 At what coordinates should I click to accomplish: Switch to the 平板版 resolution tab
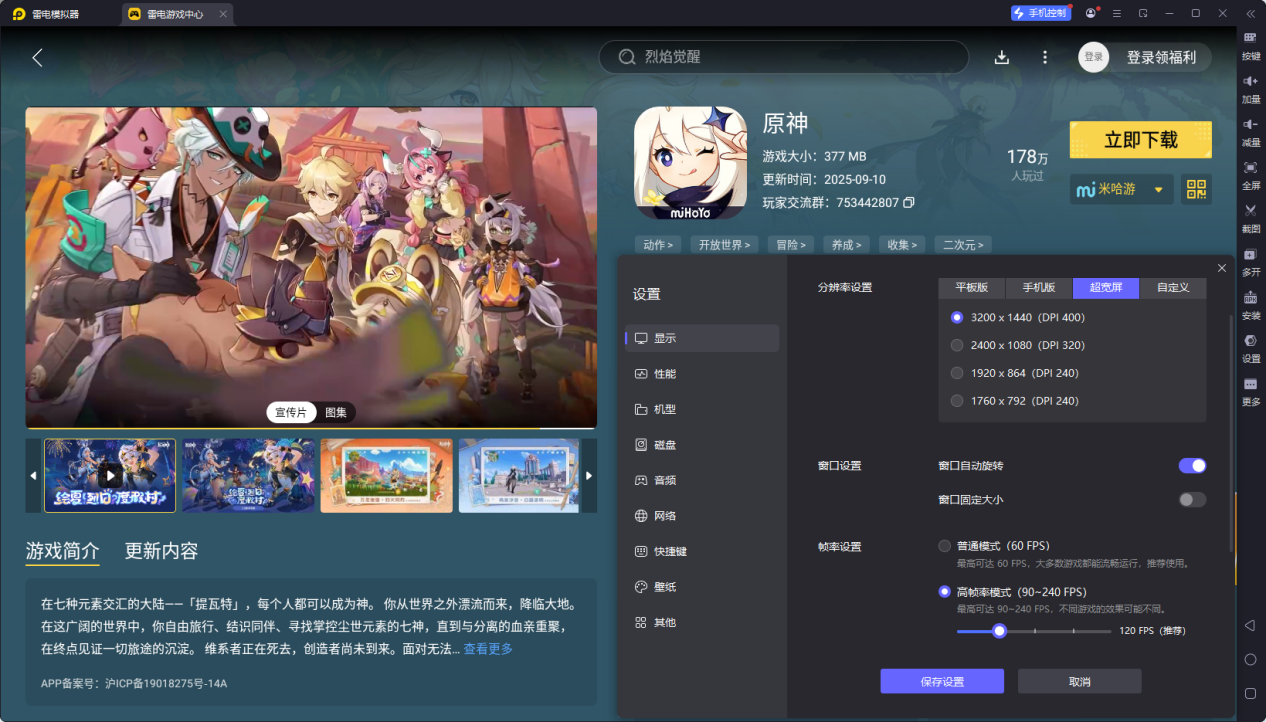972,288
